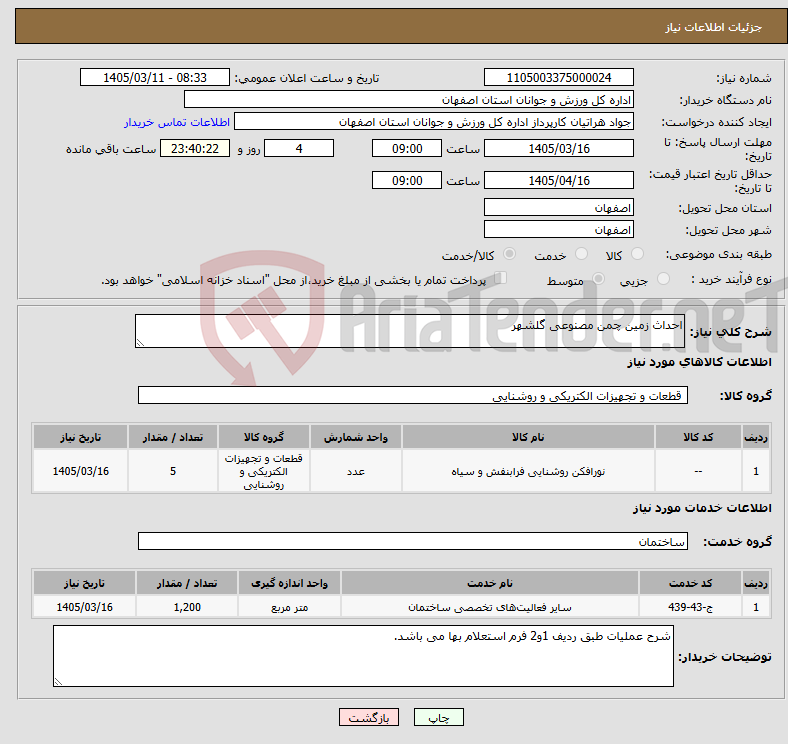Screen dimensions: 788x744
Task: Click the response deadline date 1405/03/16 field
Action: pos(558,148)
